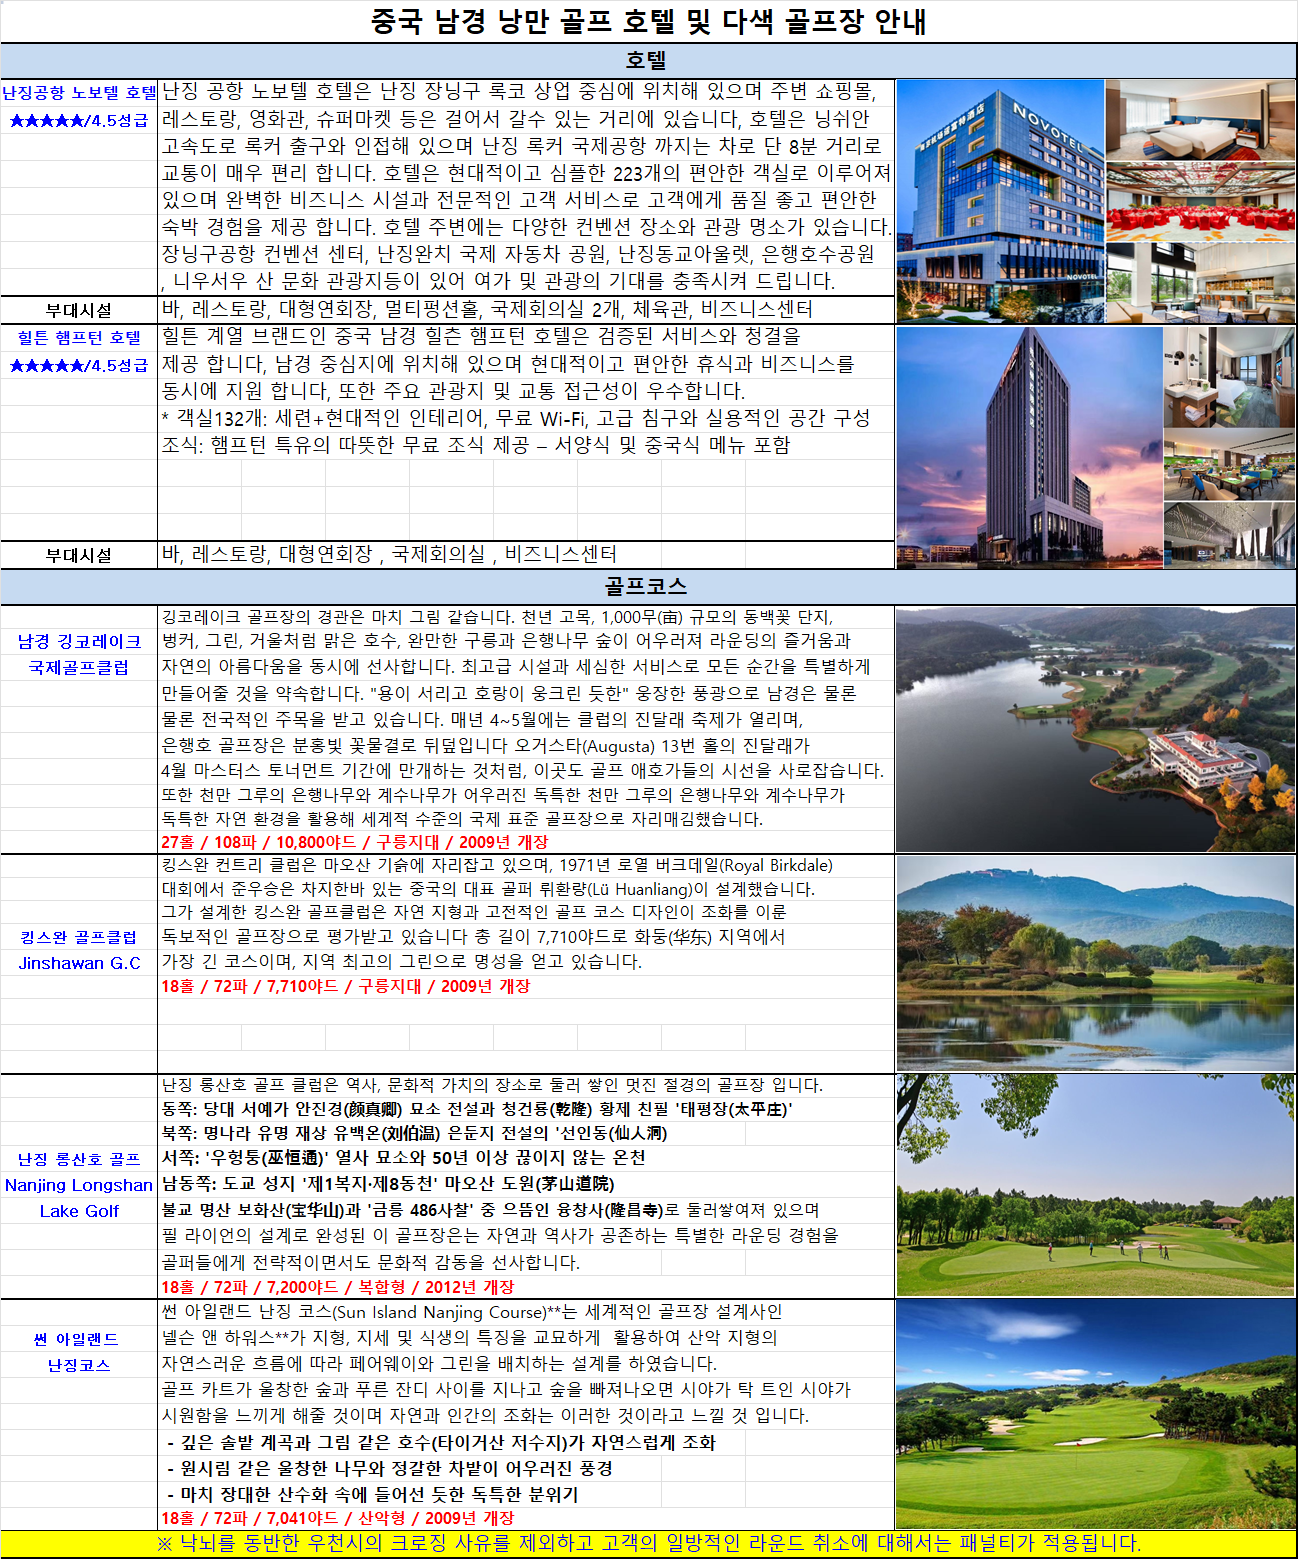Viewport: 1298px width, 1559px height.
Task: Click the line mentioning "Royal Birkdale"
Action: pyautogui.click(x=497, y=865)
